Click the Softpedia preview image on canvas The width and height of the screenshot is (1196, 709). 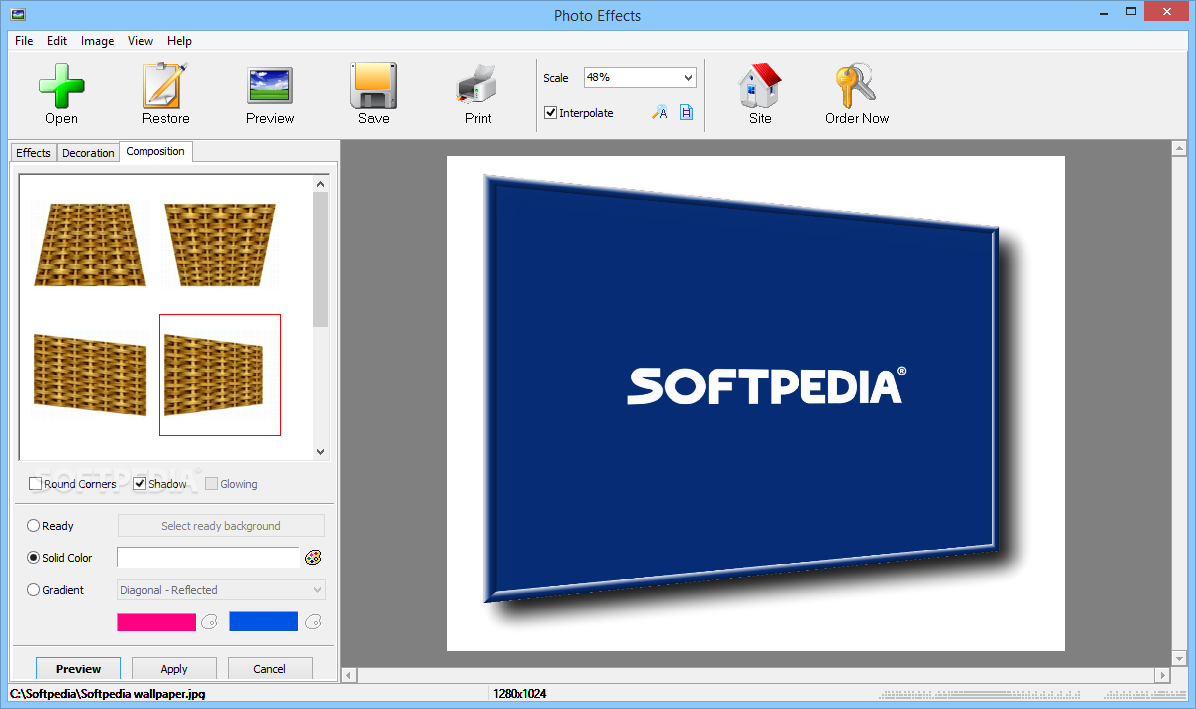pos(755,403)
